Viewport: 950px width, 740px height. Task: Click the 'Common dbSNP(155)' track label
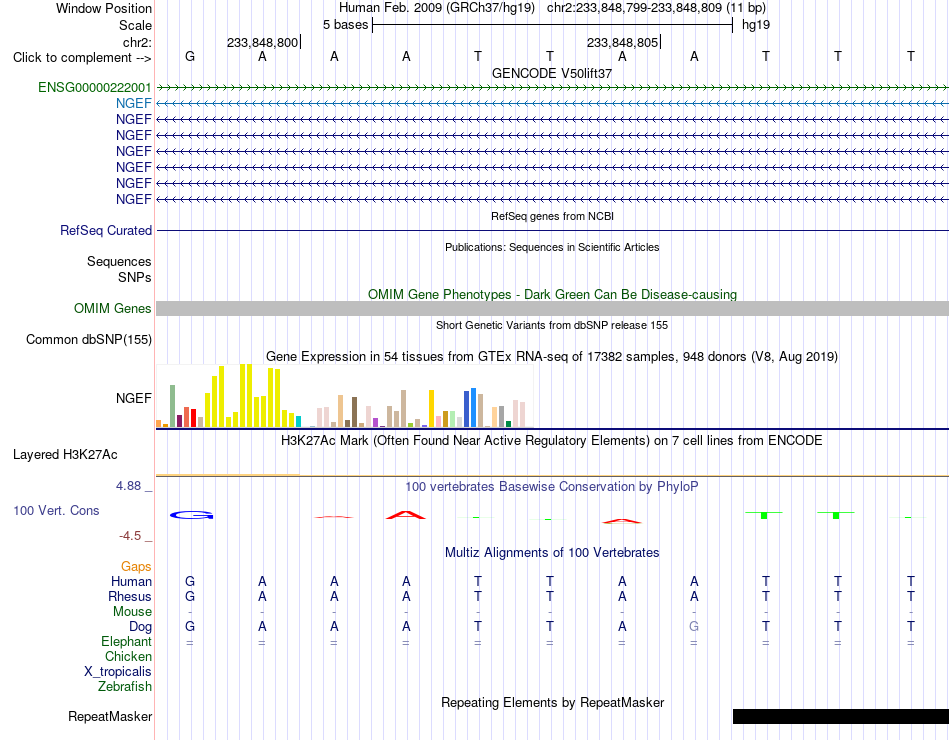pyautogui.click(x=88, y=339)
